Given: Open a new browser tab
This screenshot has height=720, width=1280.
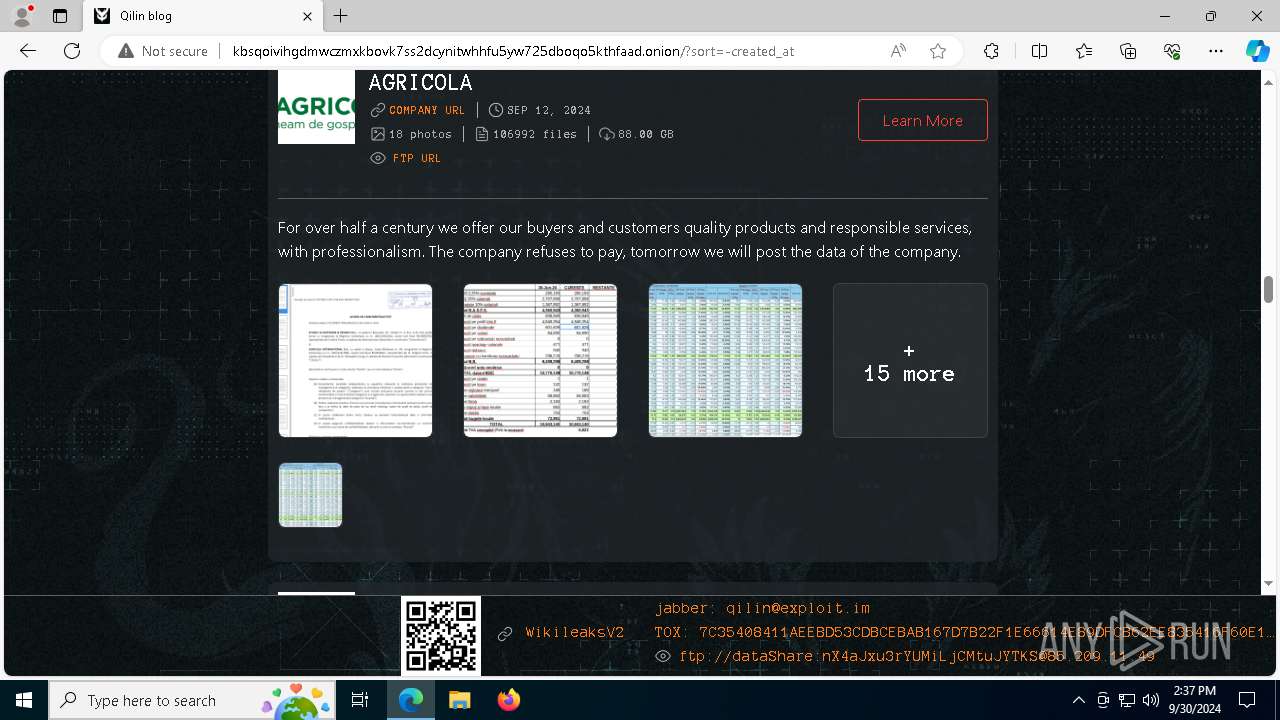Looking at the screenshot, I should [x=340, y=16].
